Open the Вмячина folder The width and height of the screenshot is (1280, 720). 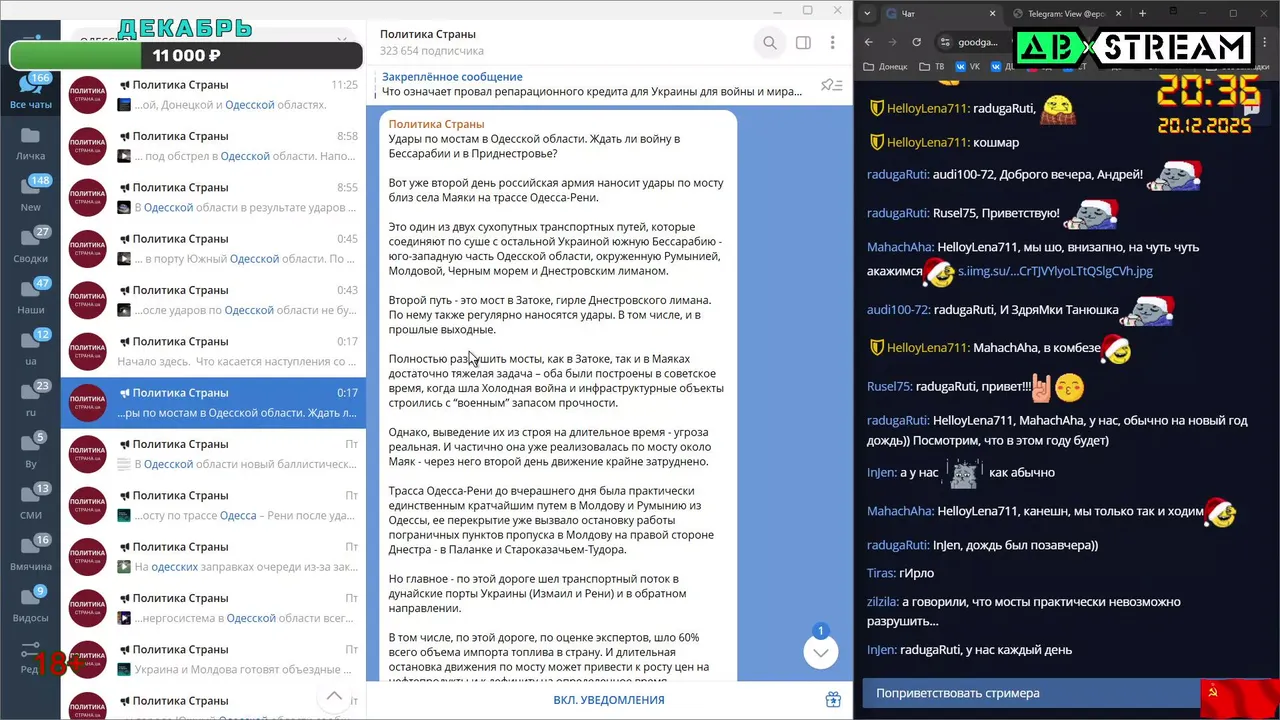point(31,554)
